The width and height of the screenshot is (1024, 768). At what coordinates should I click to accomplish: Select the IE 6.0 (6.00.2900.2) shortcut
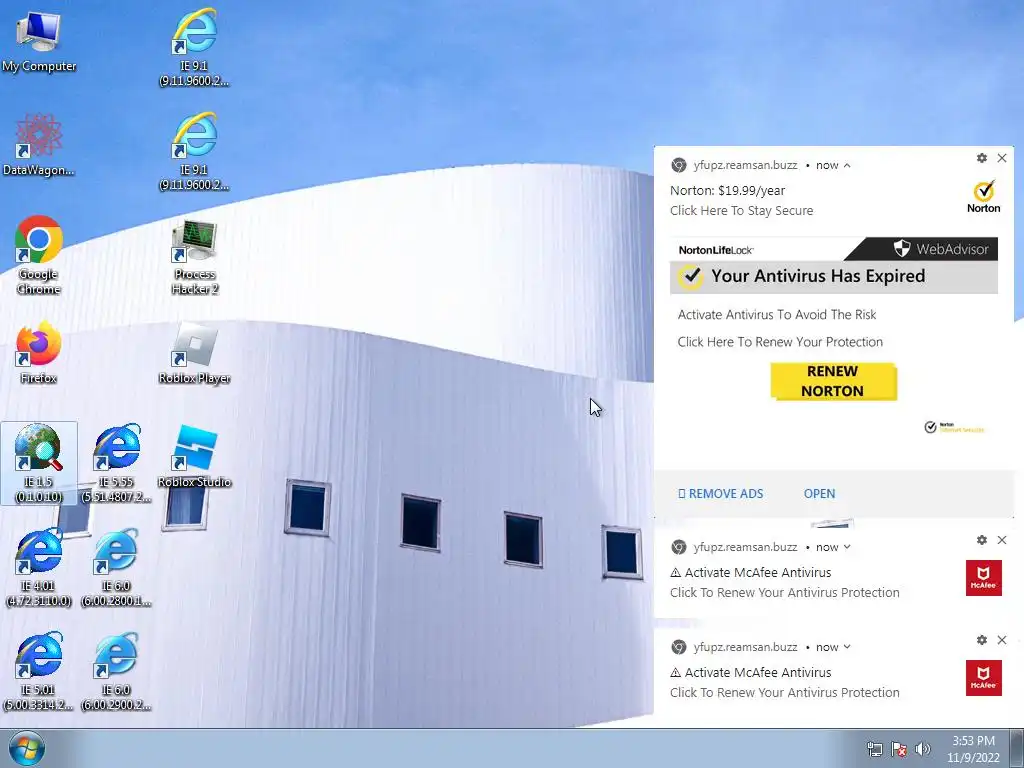[117, 671]
